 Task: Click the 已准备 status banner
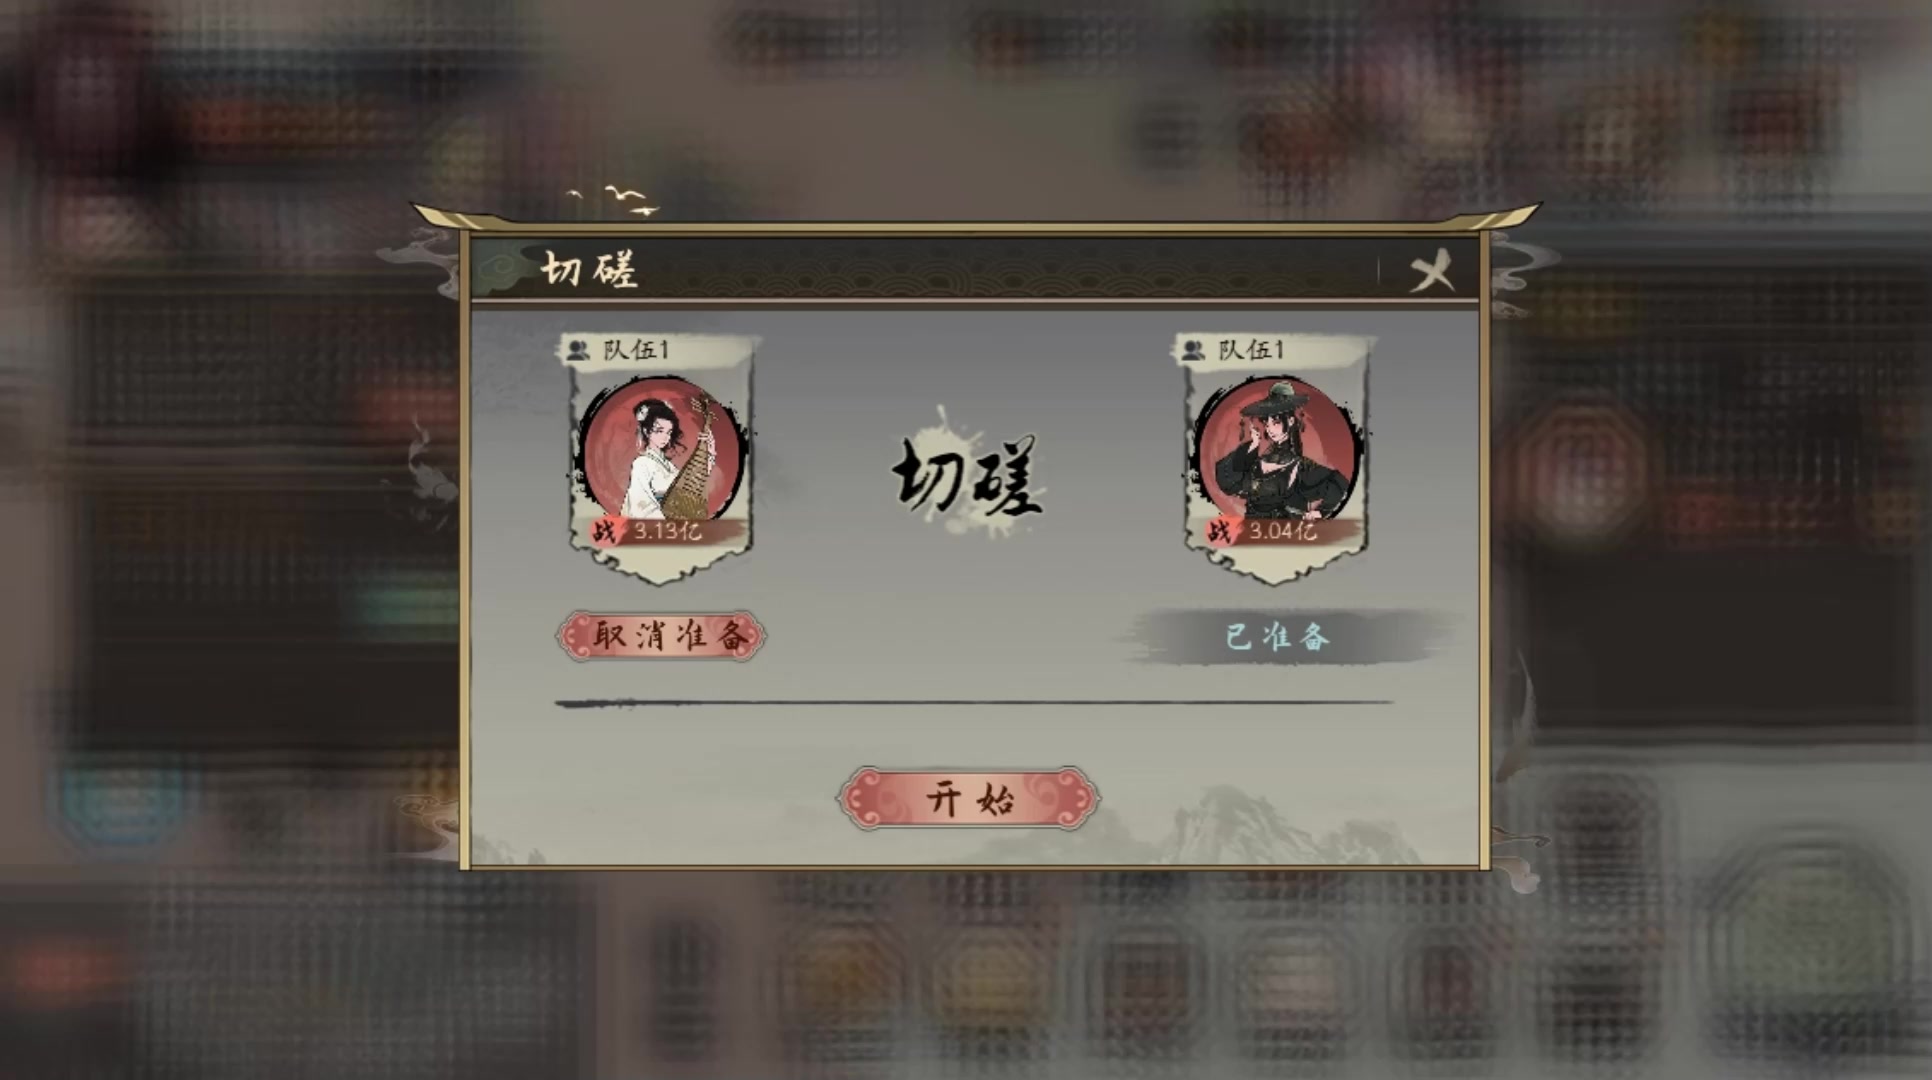click(1277, 637)
